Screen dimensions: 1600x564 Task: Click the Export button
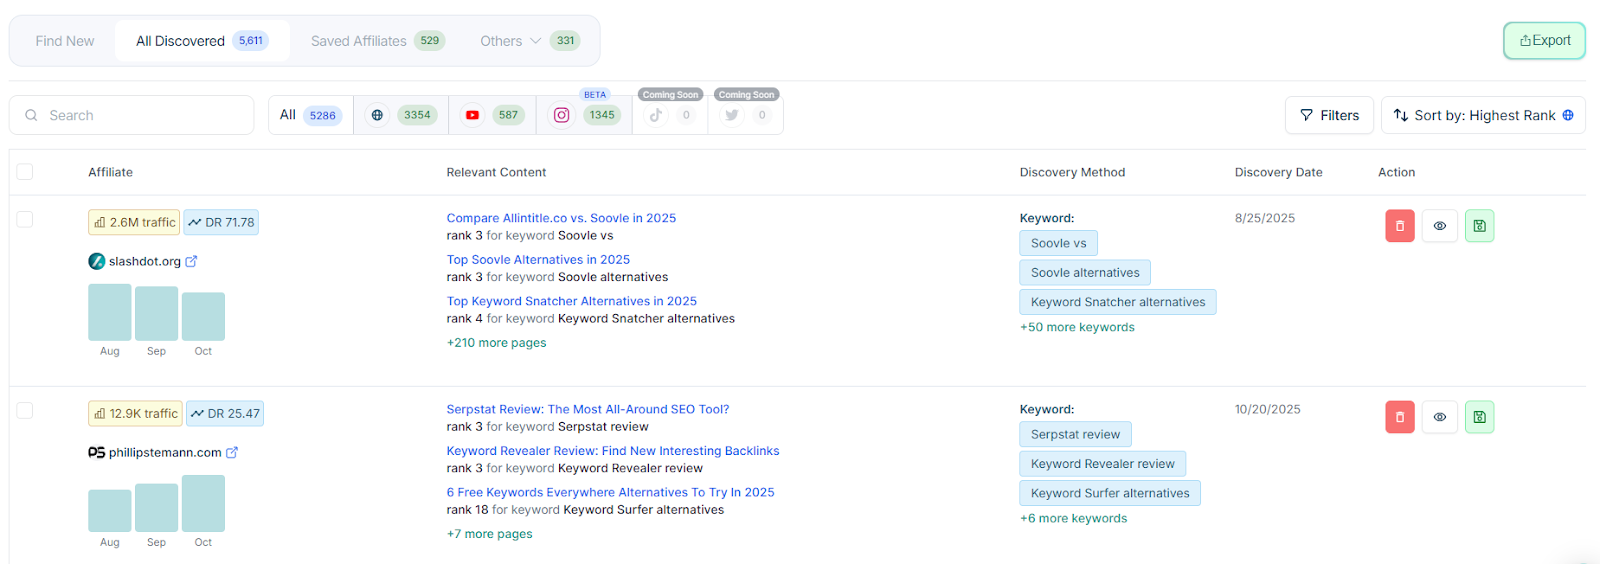[1544, 41]
